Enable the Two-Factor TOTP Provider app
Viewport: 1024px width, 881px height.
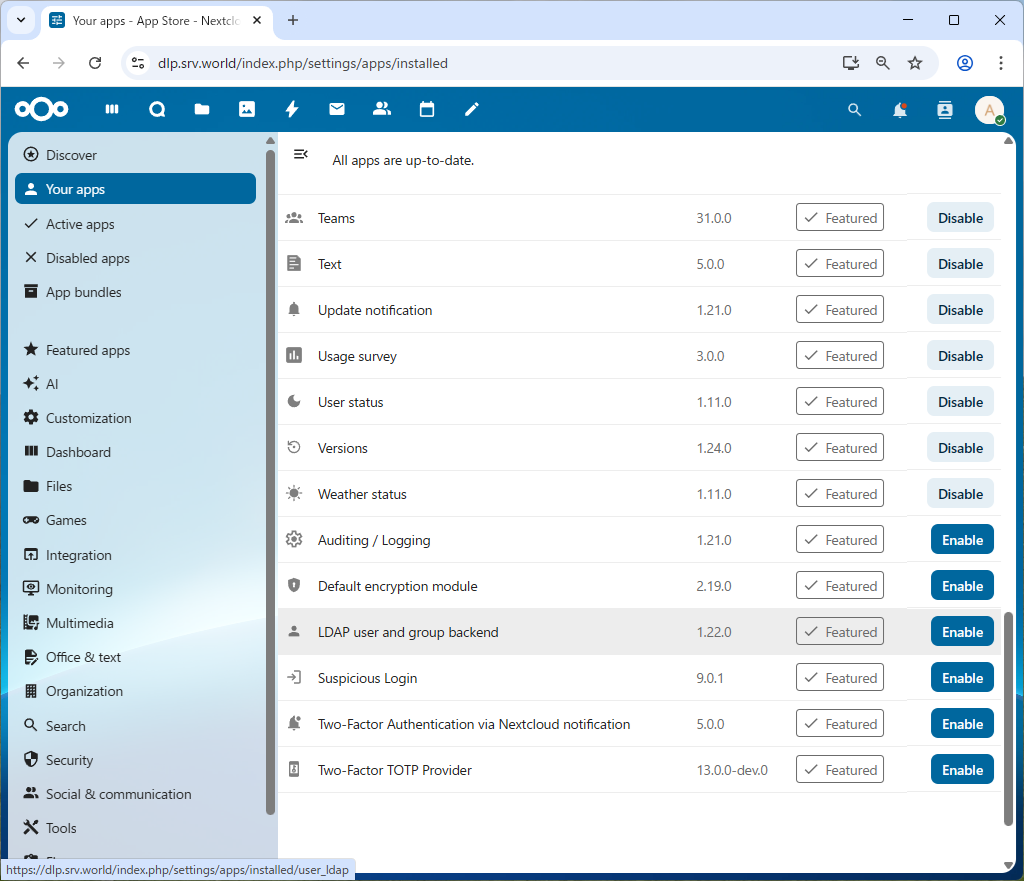click(x=962, y=770)
